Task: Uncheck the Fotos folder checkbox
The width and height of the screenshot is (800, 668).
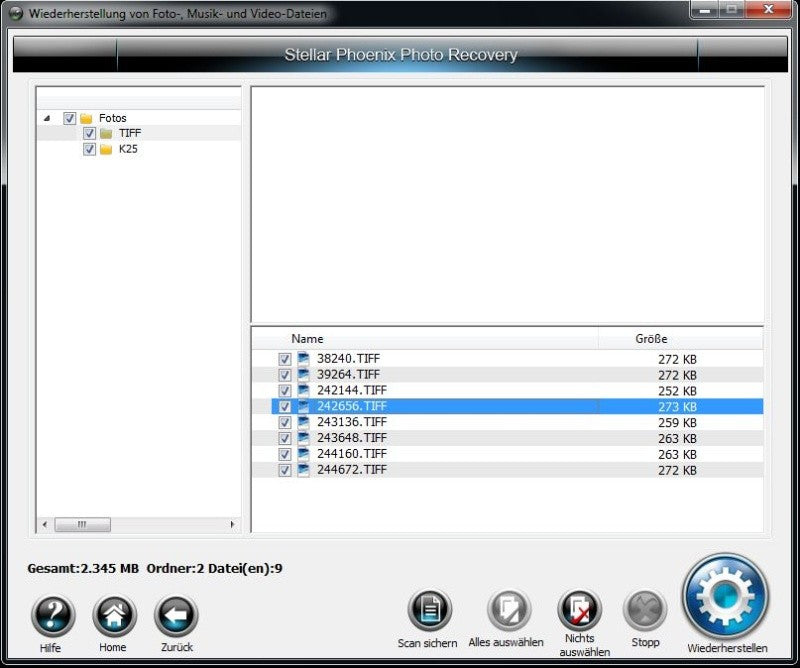Action: click(x=69, y=118)
